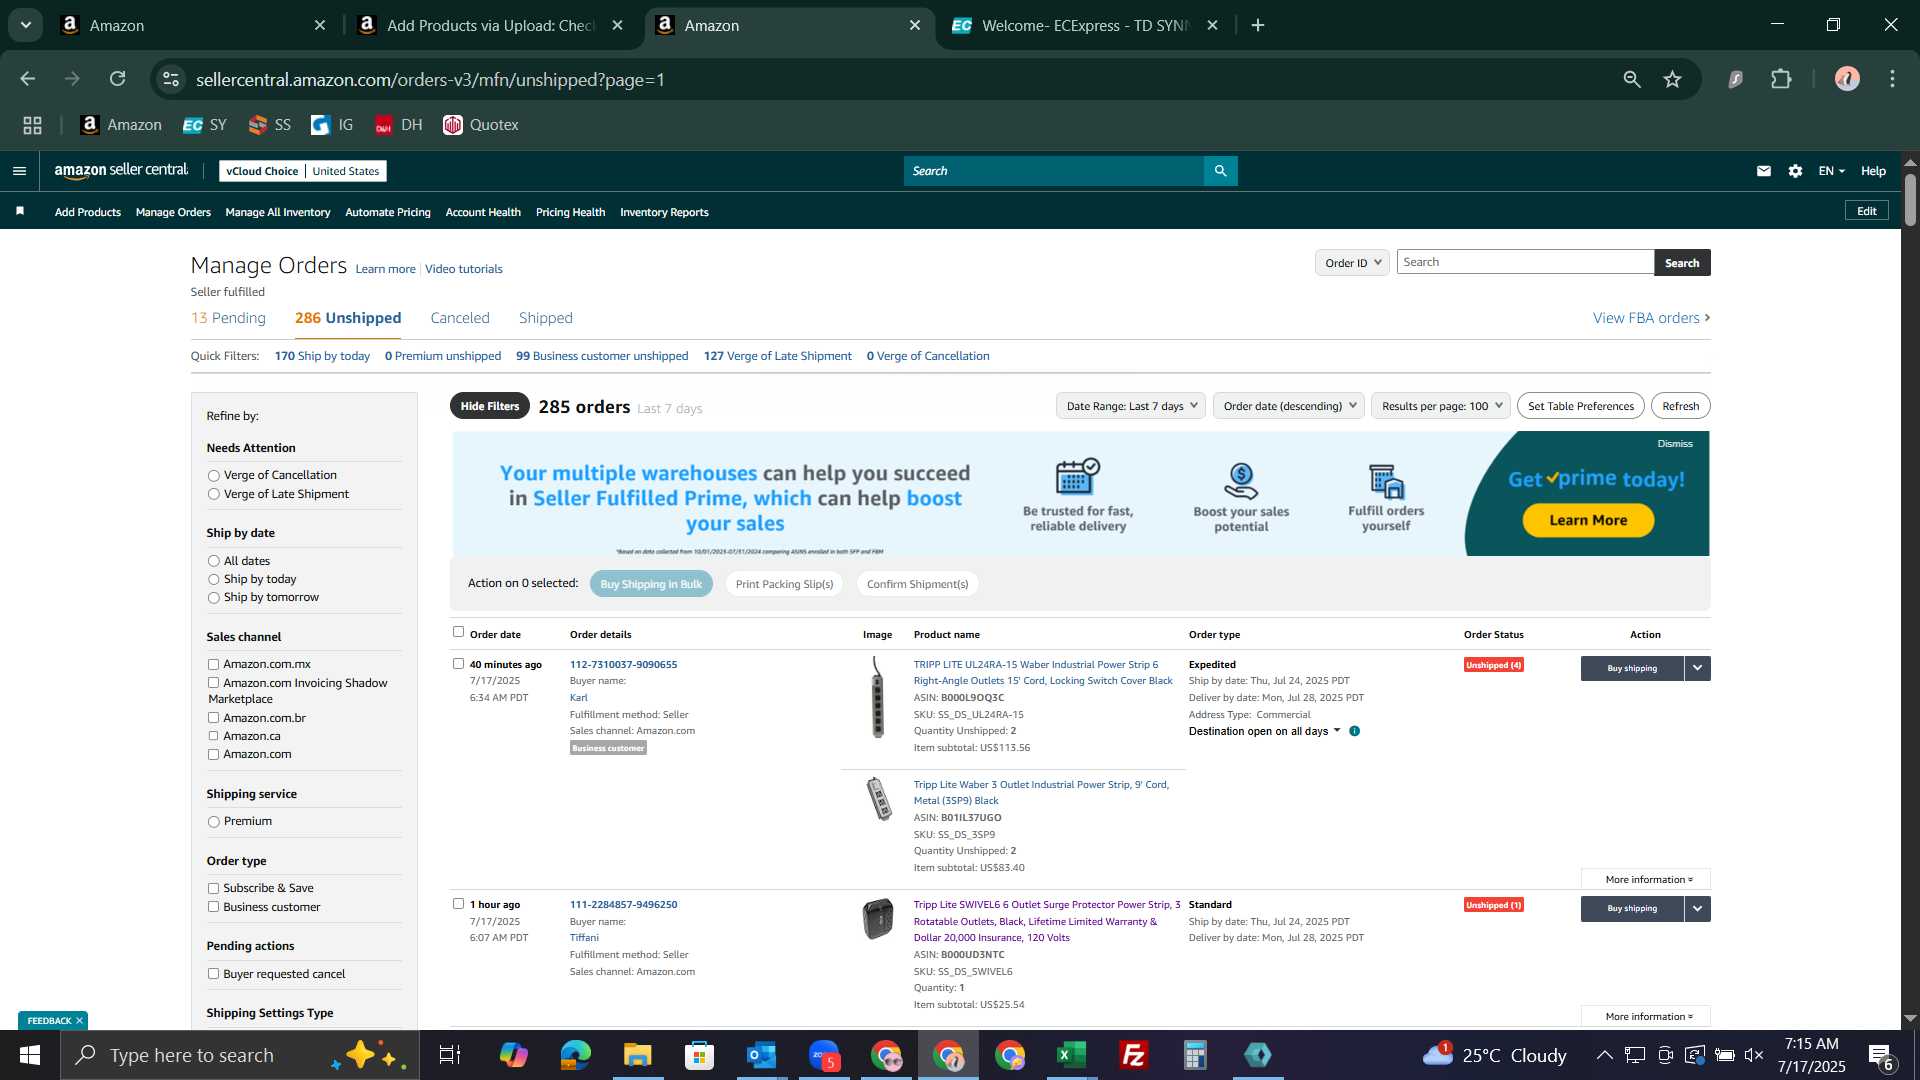Open the browser extensions puzzle icon

pos(1782,79)
